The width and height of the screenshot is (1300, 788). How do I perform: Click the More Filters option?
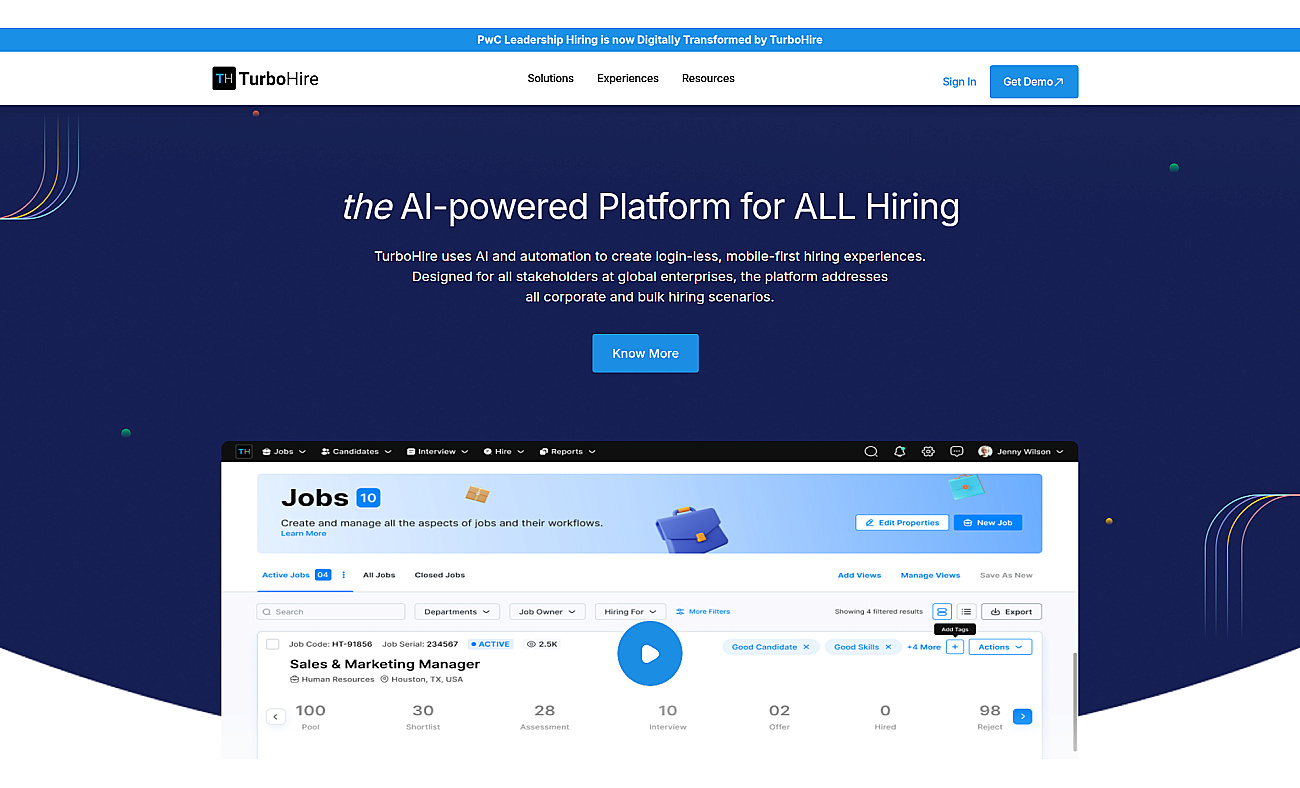click(x=703, y=611)
